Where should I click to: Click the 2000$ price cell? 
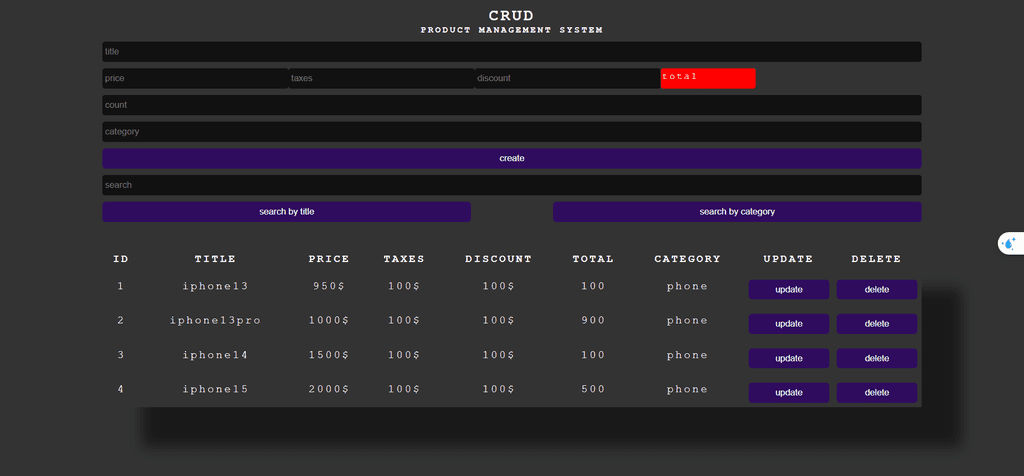[x=329, y=389]
